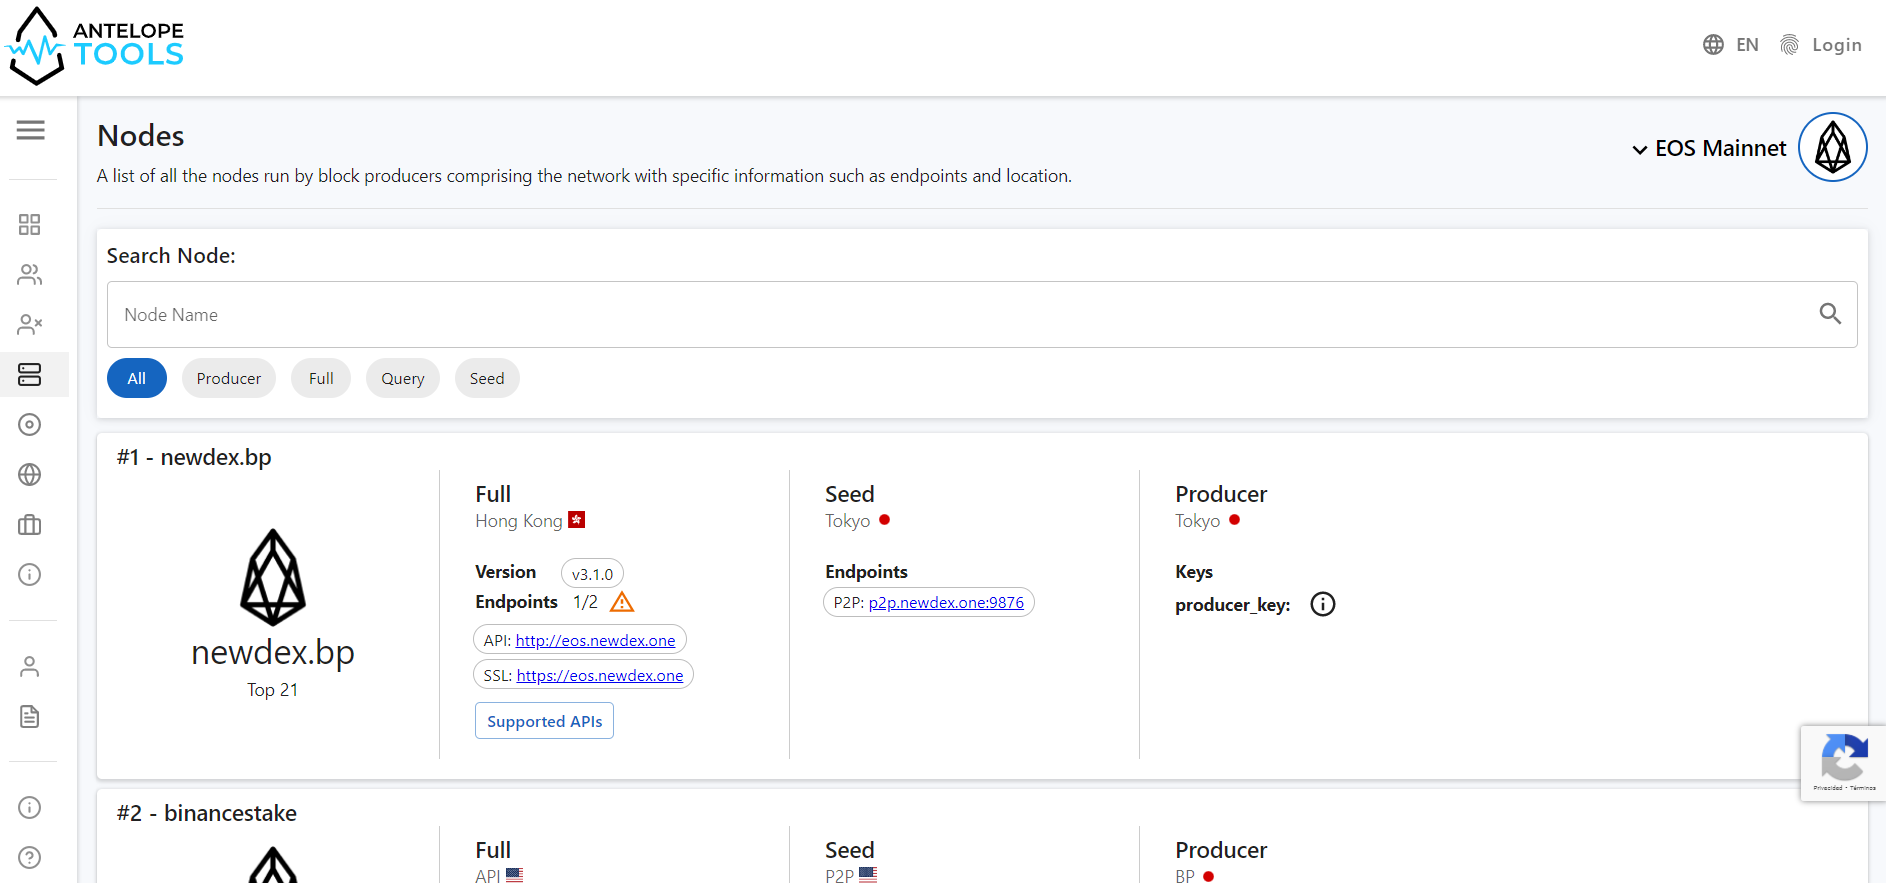Open the user with X icon in the sidebar
Viewport: 1886px width, 883px height.
(30, 324)
